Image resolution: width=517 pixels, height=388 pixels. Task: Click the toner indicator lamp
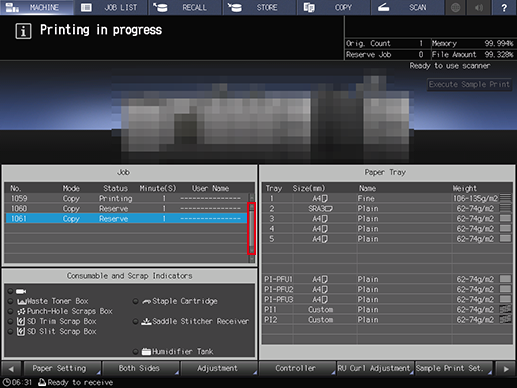(x=10, y=291)
